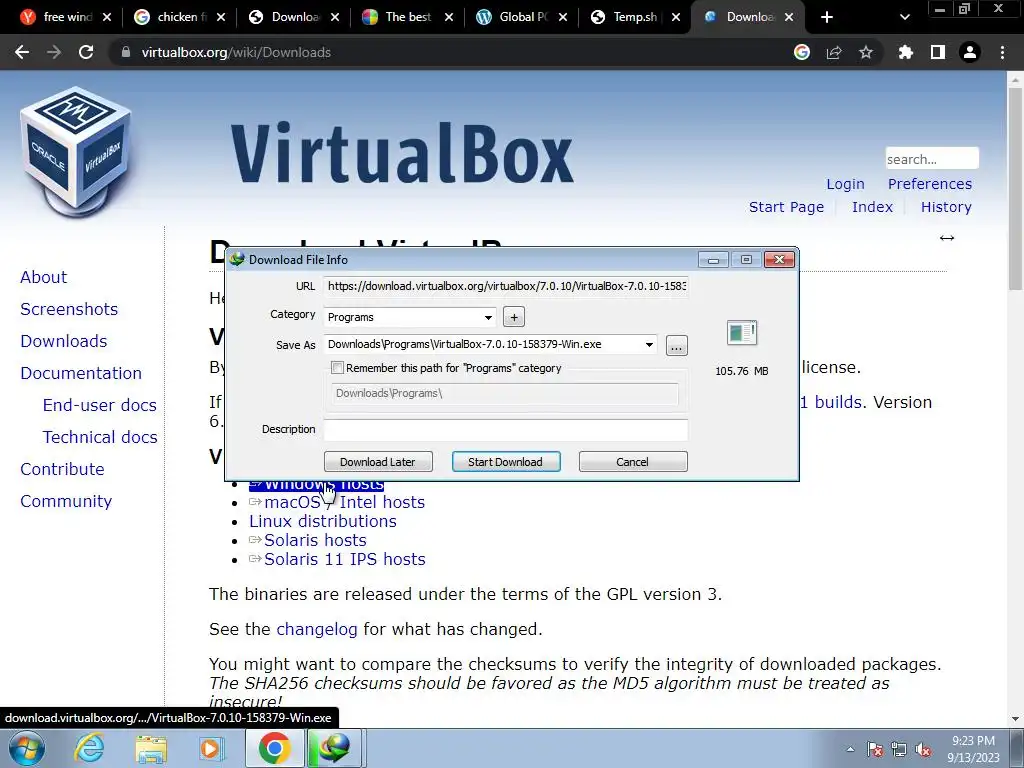Click the Description input field

point(505,430)
